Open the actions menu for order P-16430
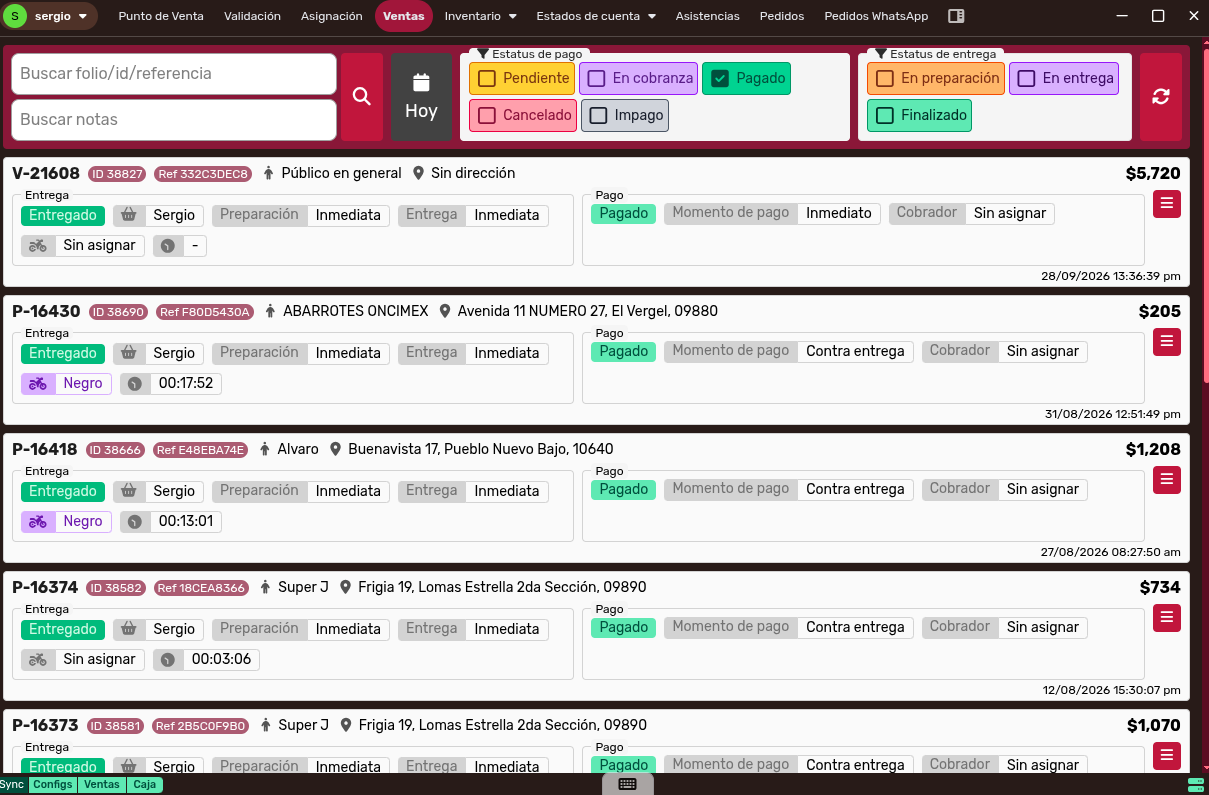The height and width of the screenshot is (795, 1209). pyautogui.click(x=1167, y=342)
